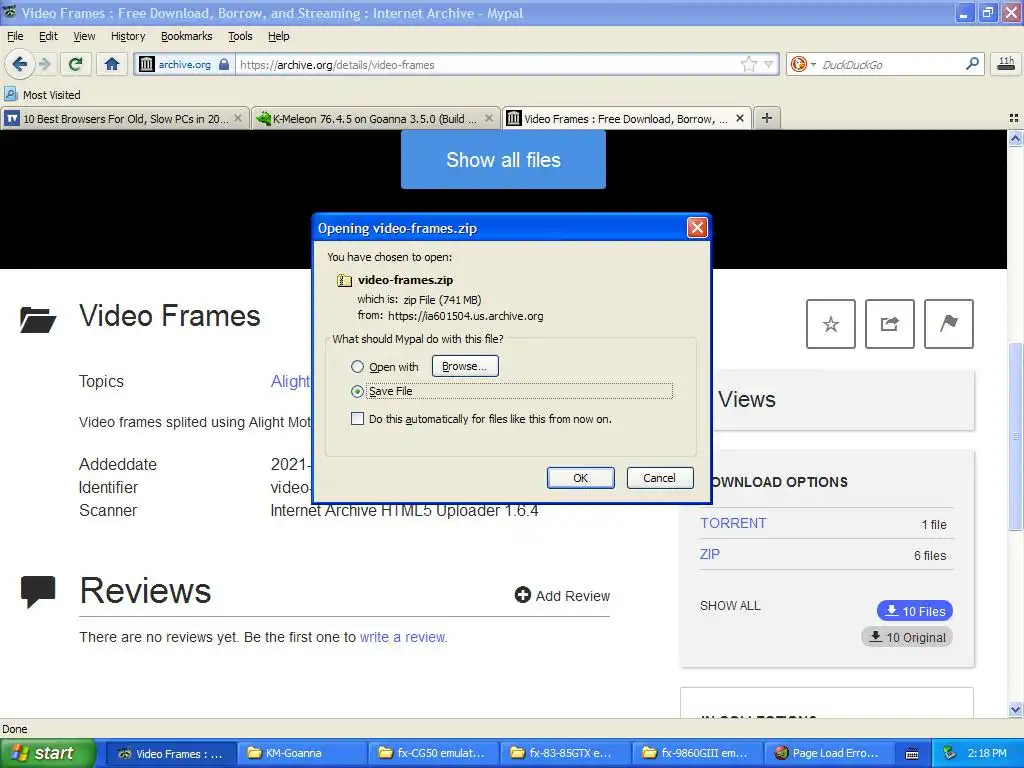Select the Open with radio option
This screenshot has height=768, width=1024.
(357, 366)
